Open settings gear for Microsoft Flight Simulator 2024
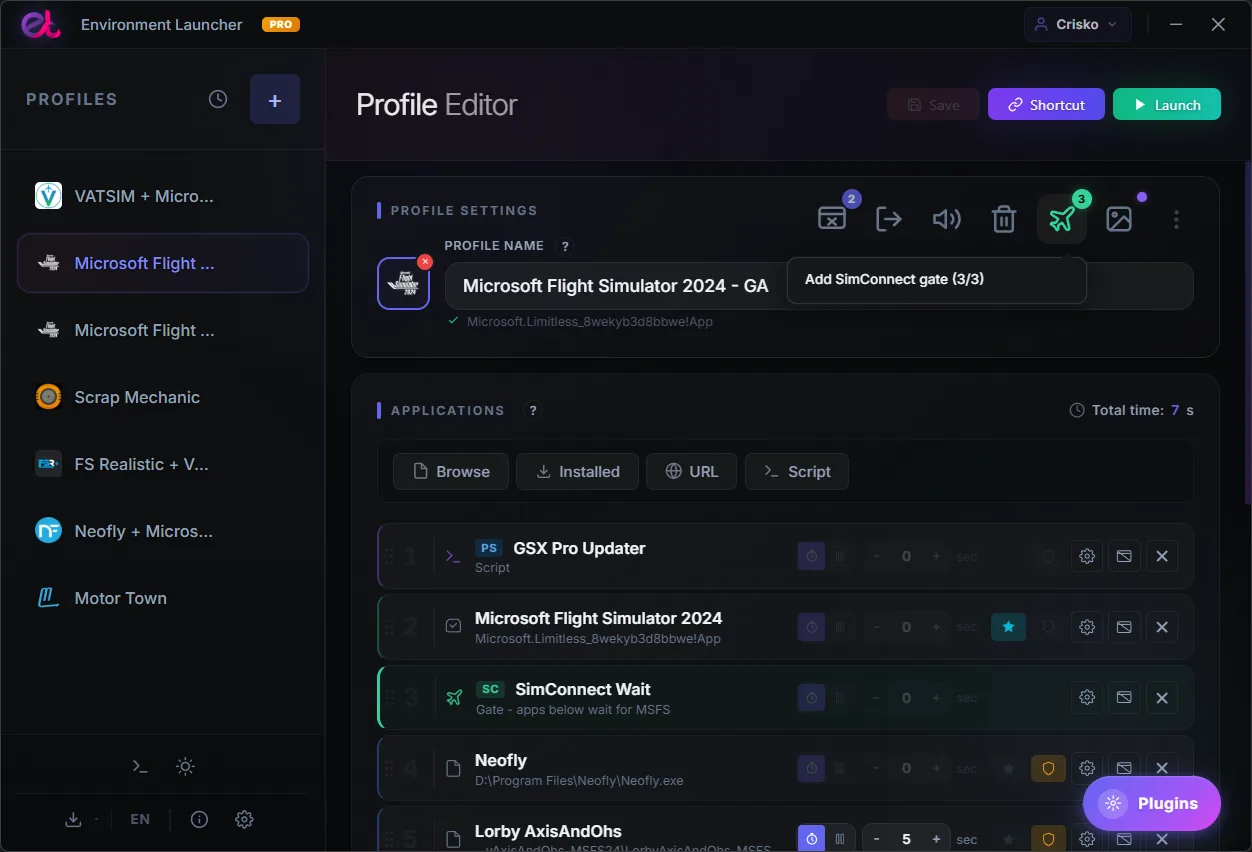 [1087, 627]
